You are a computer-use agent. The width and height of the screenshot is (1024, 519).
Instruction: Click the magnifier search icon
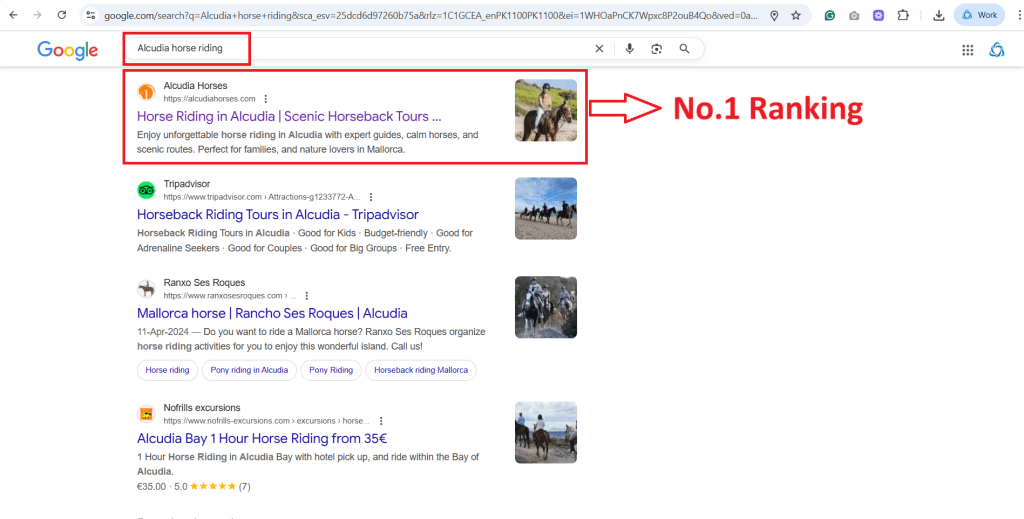click(x=685, y=49)
